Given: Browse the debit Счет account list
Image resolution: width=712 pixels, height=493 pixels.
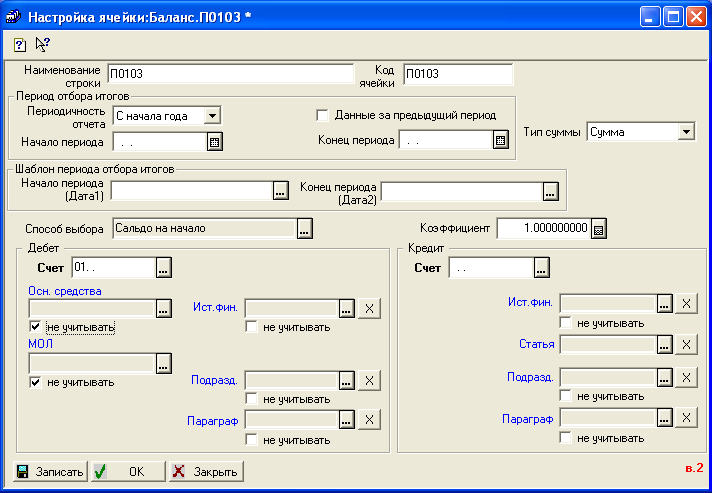Looking at the screenshot, I should click(163, 268).
